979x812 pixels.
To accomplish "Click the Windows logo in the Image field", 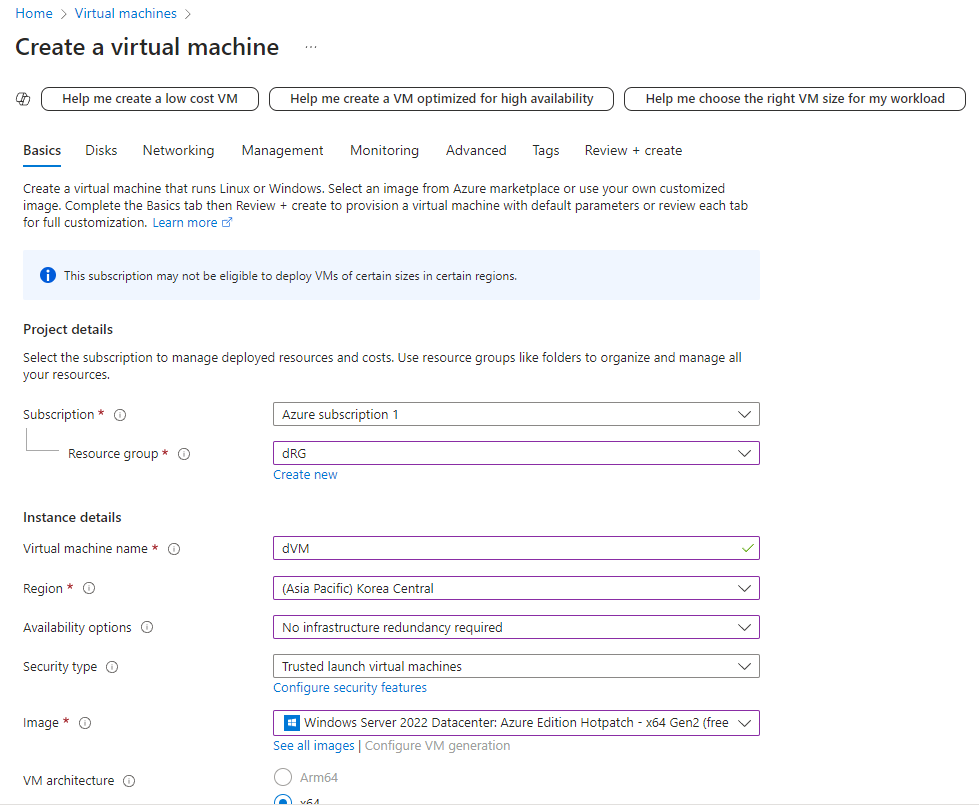I will pos(291,723).
